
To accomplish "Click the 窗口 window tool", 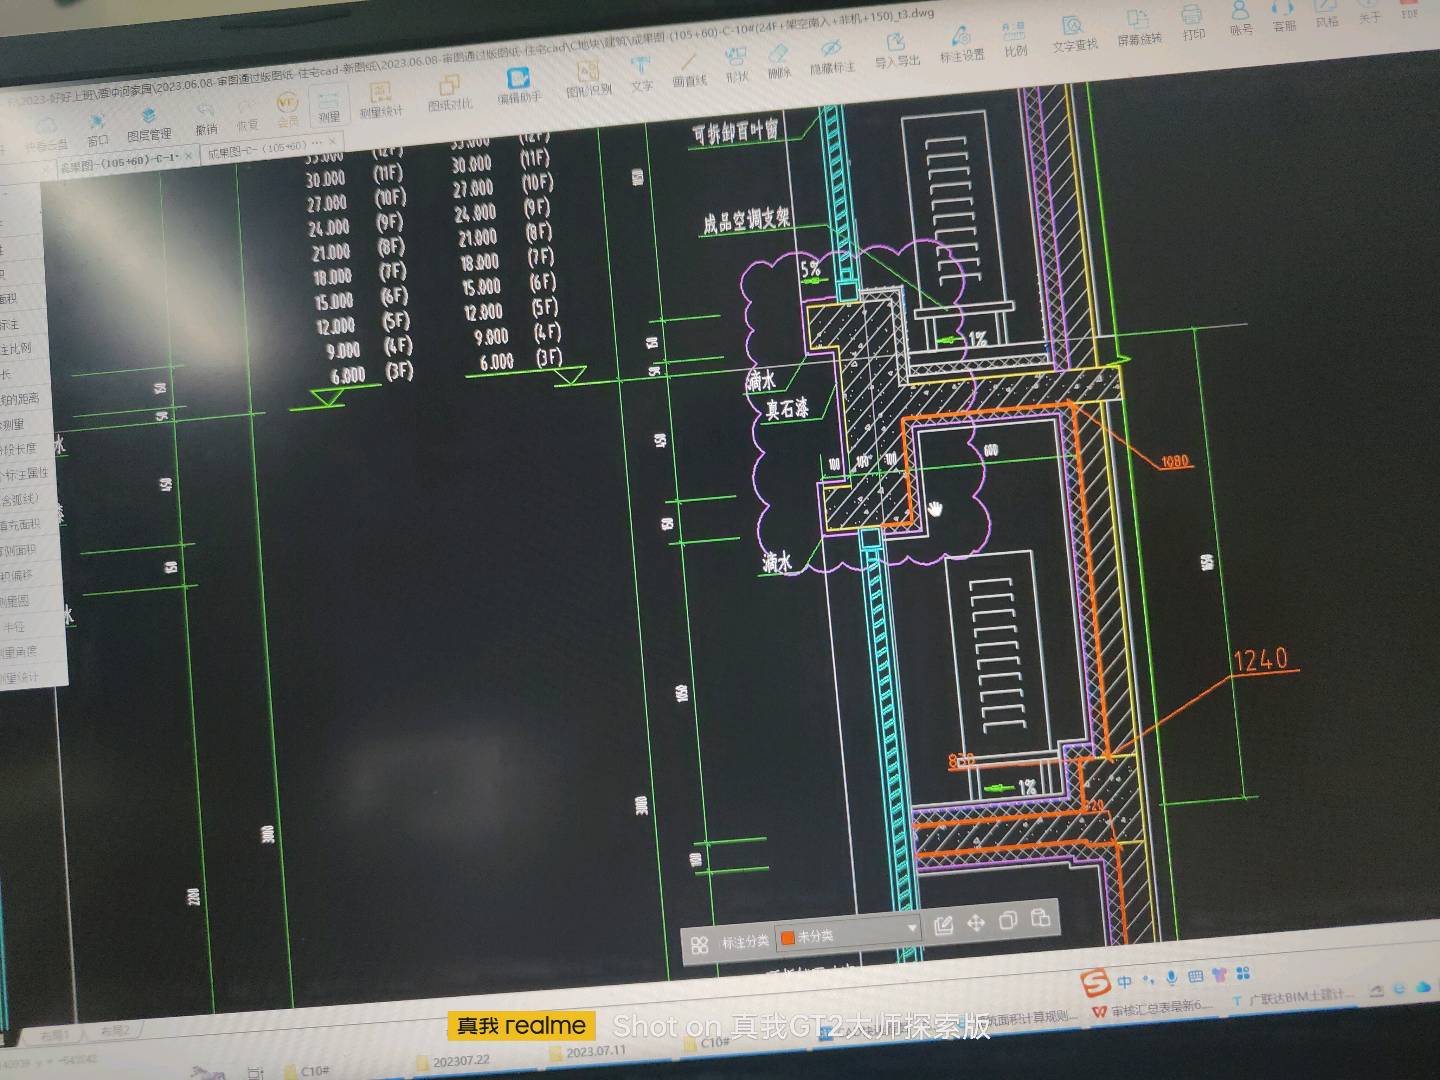I will point(97,131).
